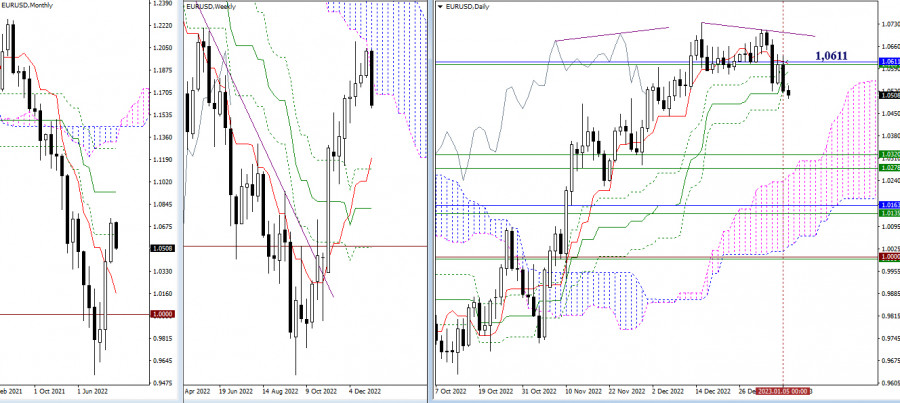Screen dimensions: 900x403
Task: Click the 14 Aug 2022 date on Weekly chart
Action: pyautogui.click(x=278, y=391)
